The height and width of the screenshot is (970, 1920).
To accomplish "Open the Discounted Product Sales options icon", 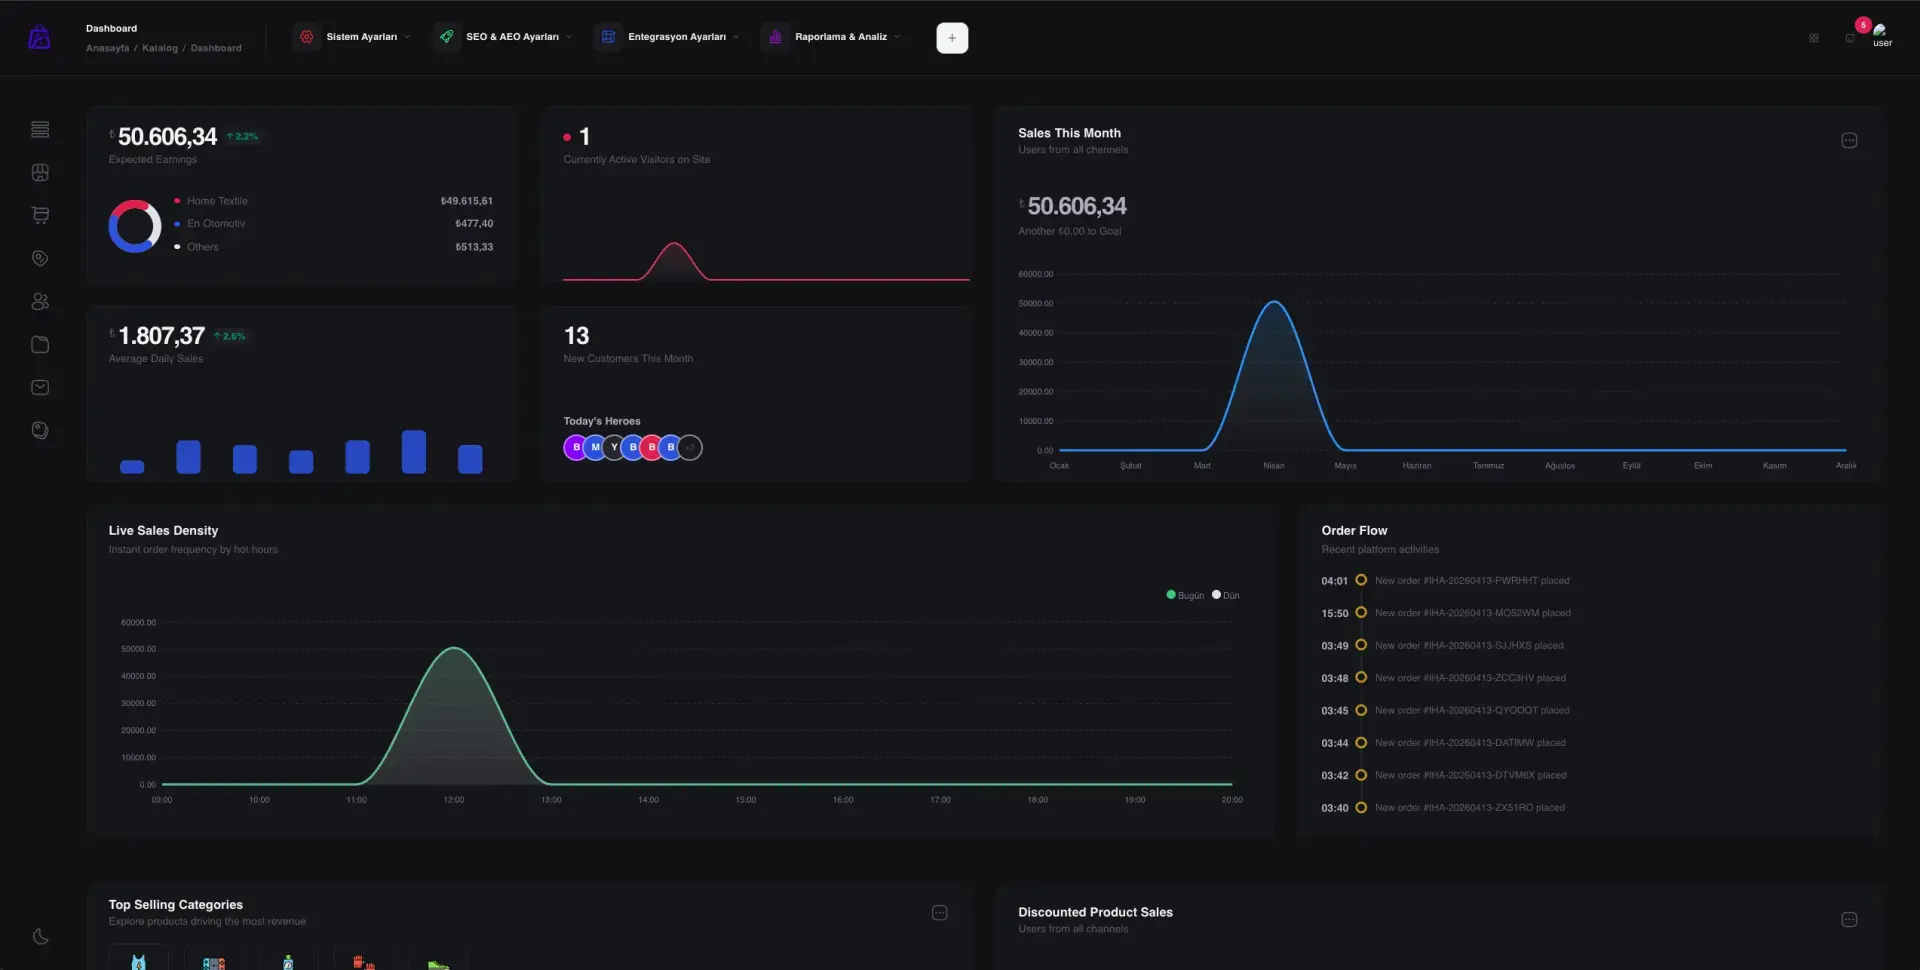I will point(1849,920).
